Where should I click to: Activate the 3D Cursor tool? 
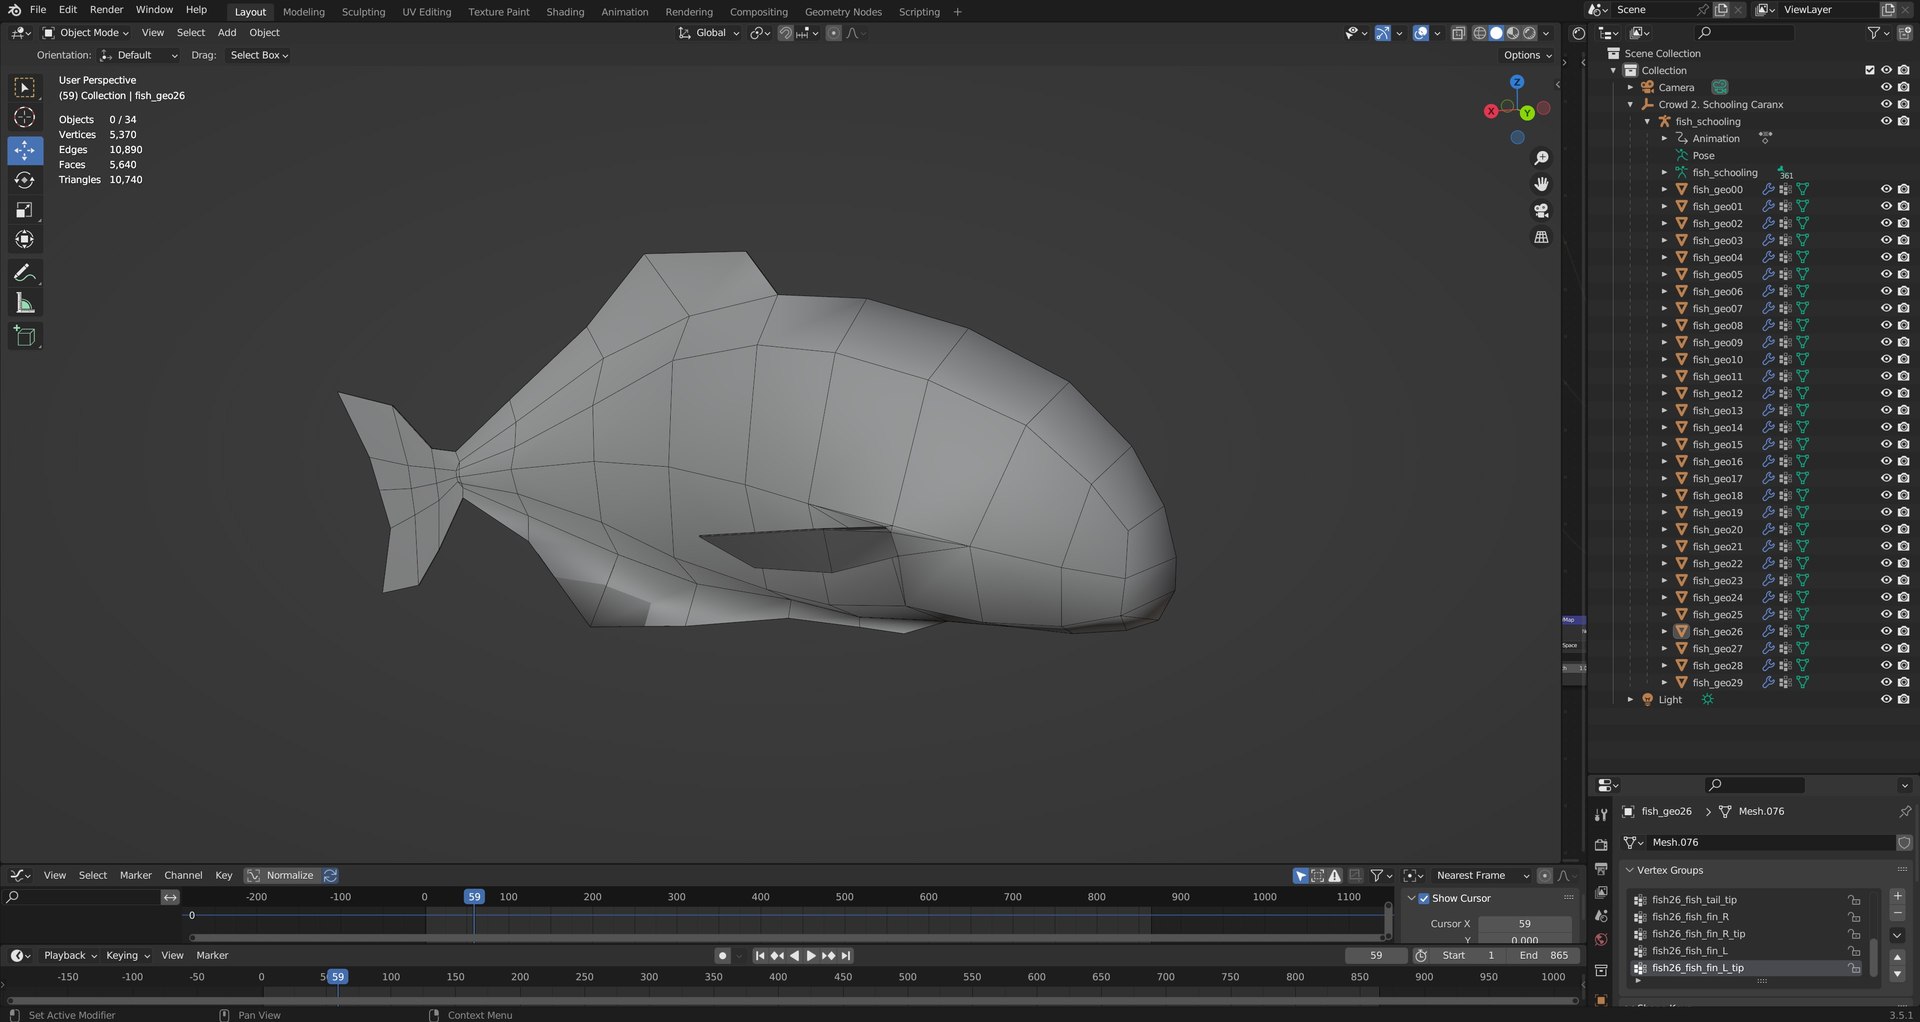(25, 118)
